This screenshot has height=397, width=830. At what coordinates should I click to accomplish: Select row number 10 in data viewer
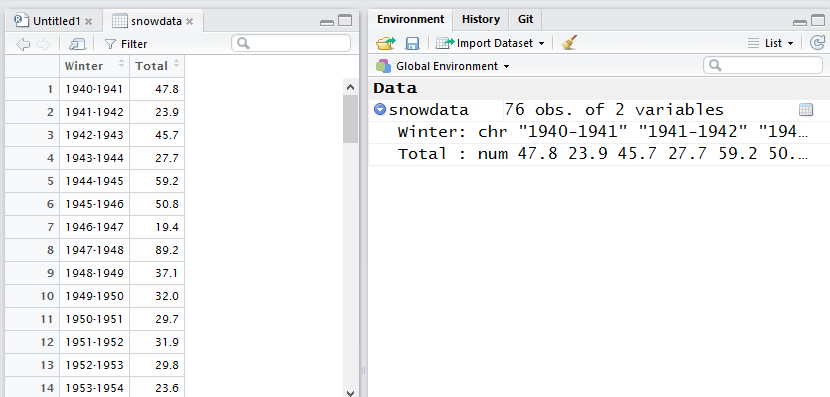[x=32, y=296]
